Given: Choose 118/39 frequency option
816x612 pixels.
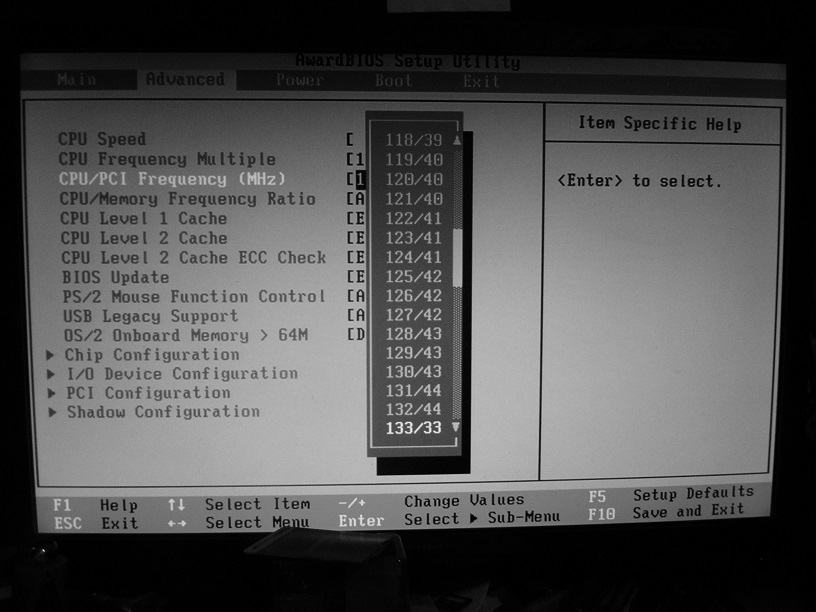Looking at the screenshot, I should tap(414, 140).
